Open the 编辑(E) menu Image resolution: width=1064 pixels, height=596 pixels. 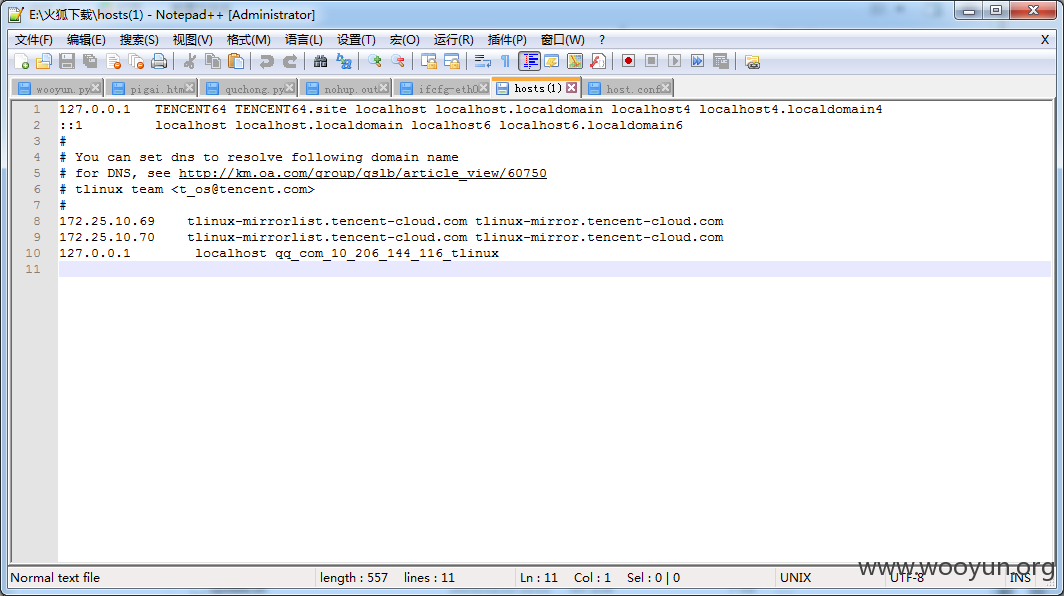[x=86, y=40]
